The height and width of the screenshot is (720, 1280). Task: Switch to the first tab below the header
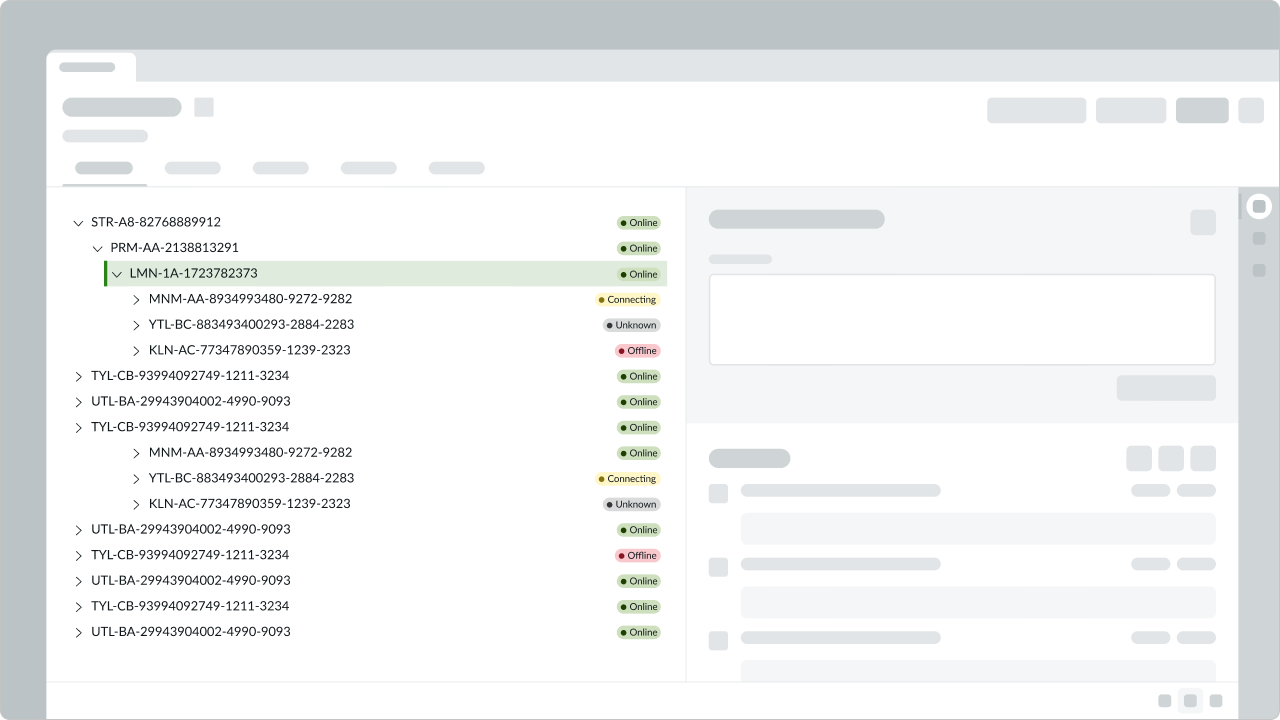point(103,168)
